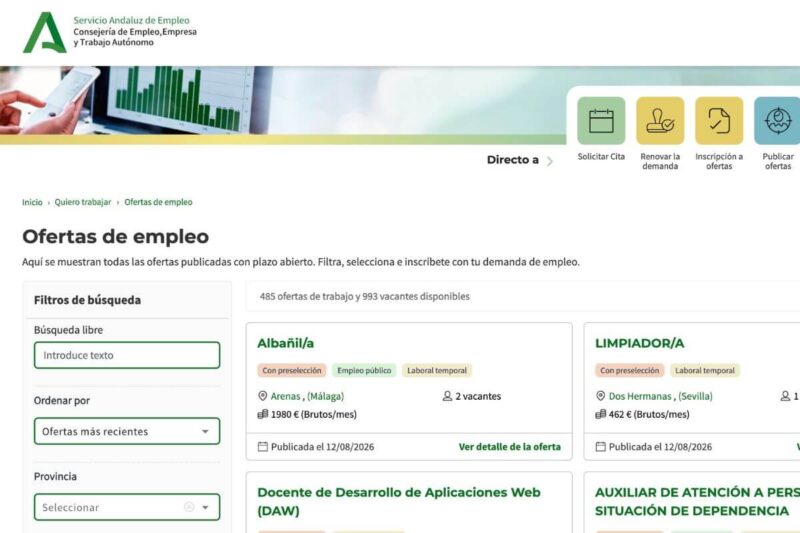The image size is (800, 533).
Task: Open the Ordenar por dropdown
Action: [x=127, y=432]
